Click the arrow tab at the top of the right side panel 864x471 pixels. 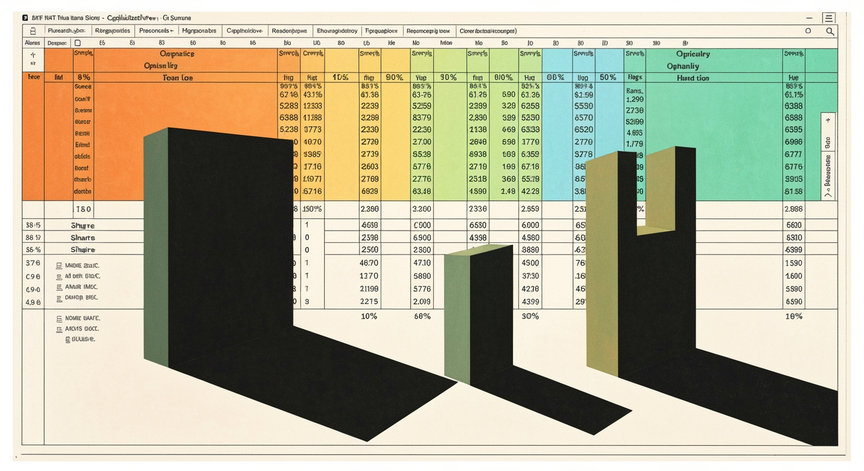click(x=827, y=121)
